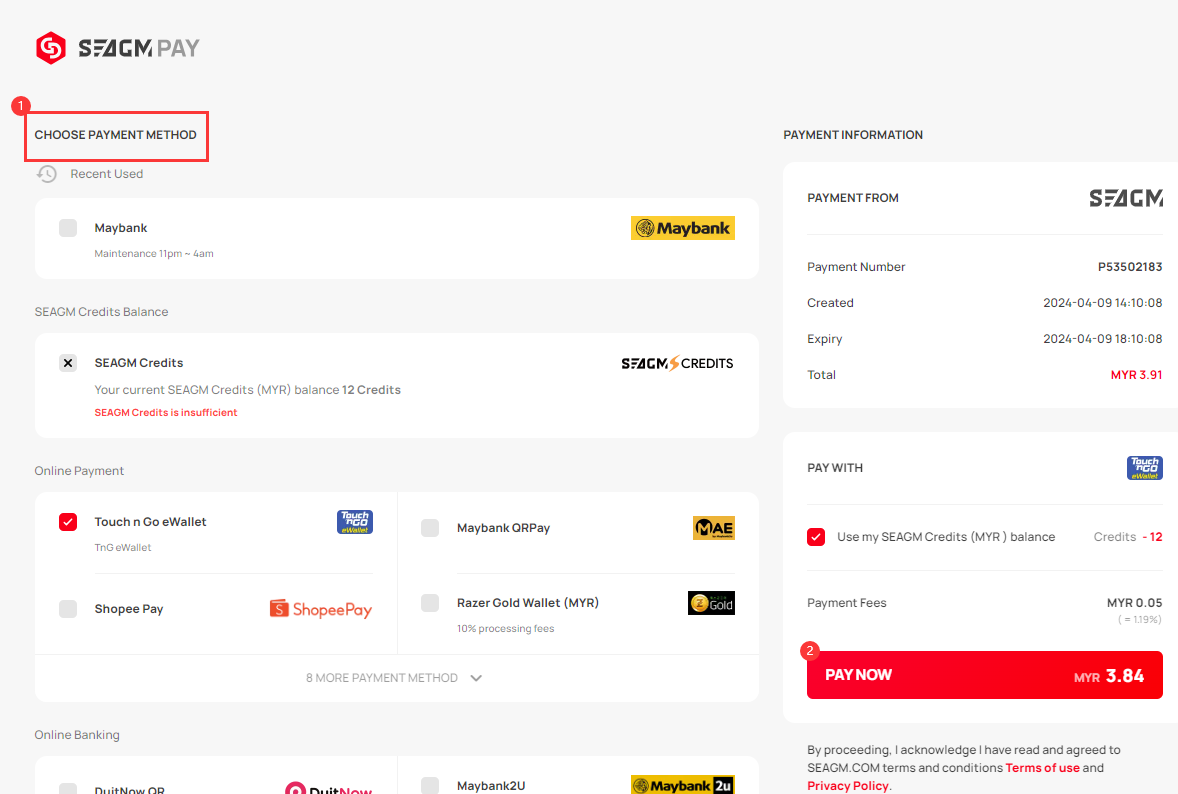Click the Shopee Pay label

[x=128, y=609]
